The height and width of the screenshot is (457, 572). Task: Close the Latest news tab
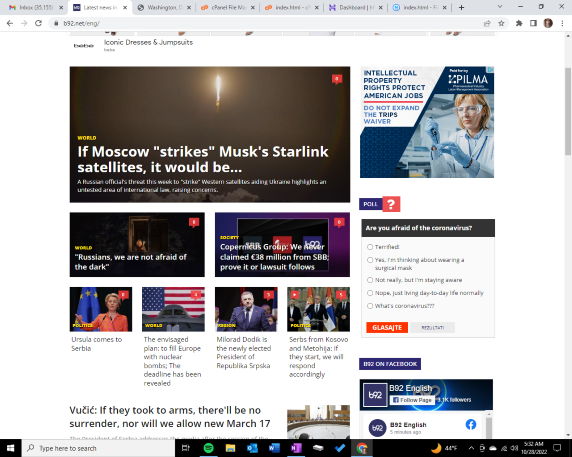[x=125, y=8]
